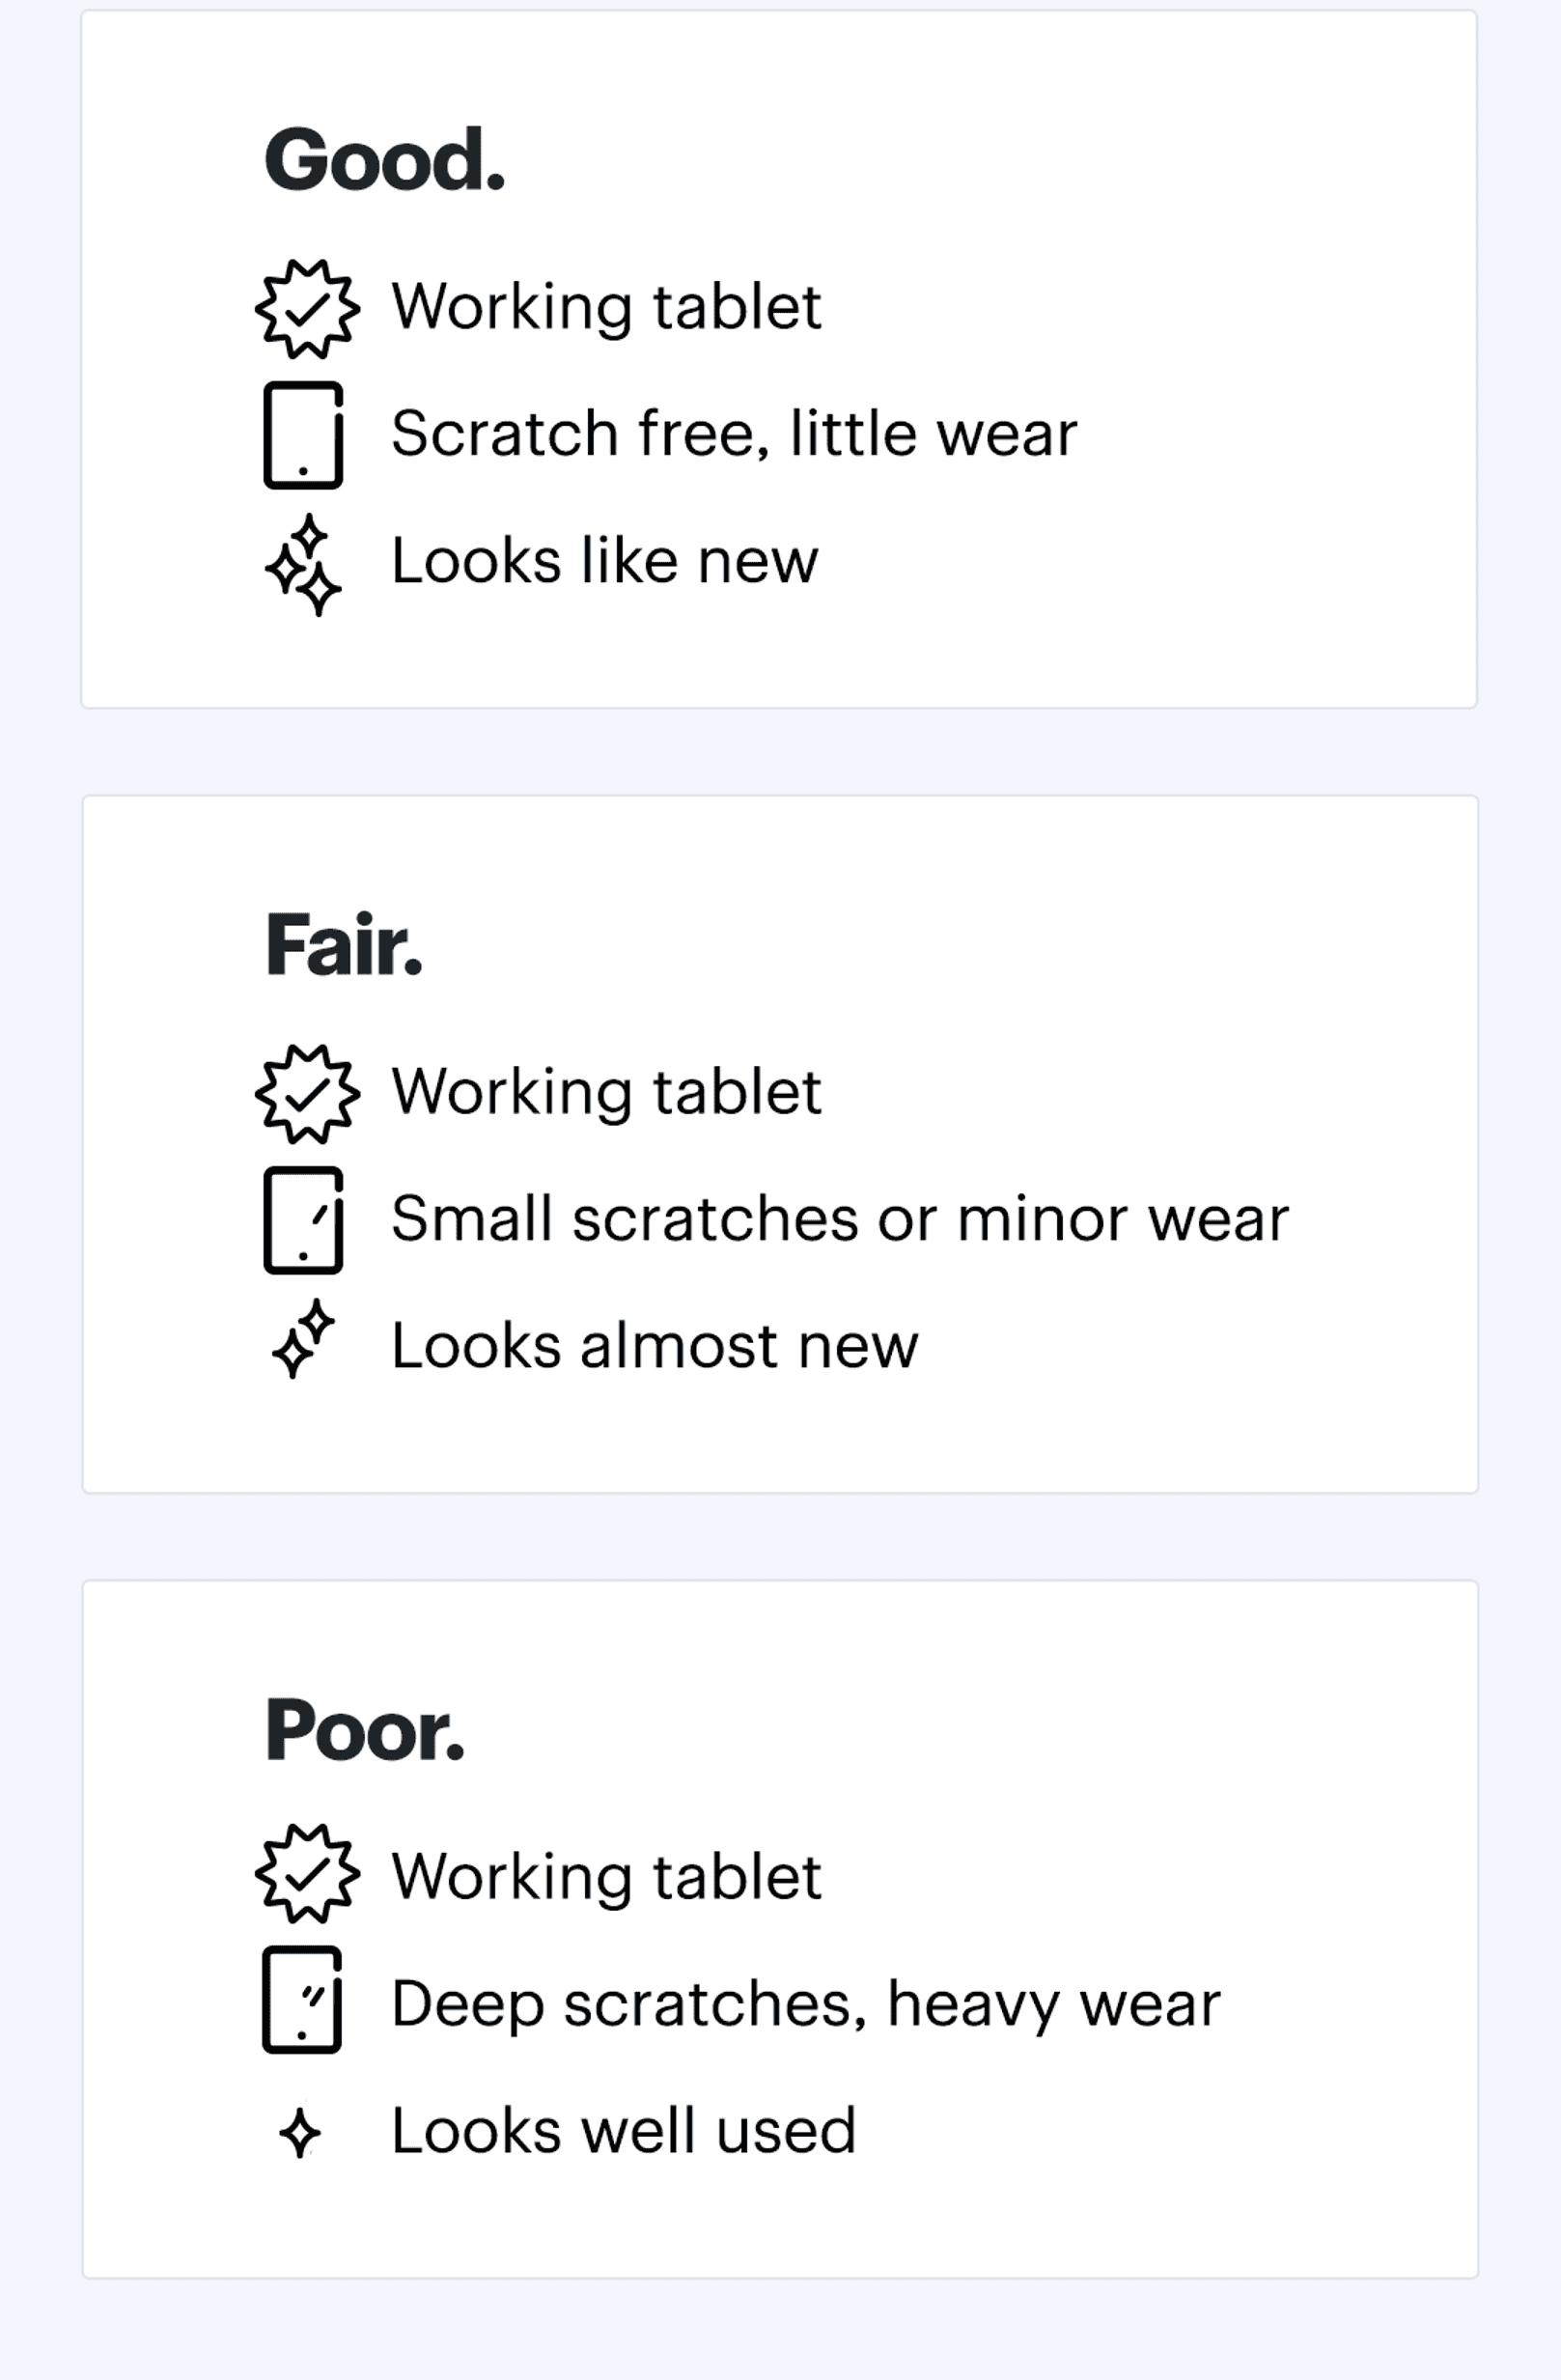
Task: Click the Looks almost new label
Action: pos(655,1346)
